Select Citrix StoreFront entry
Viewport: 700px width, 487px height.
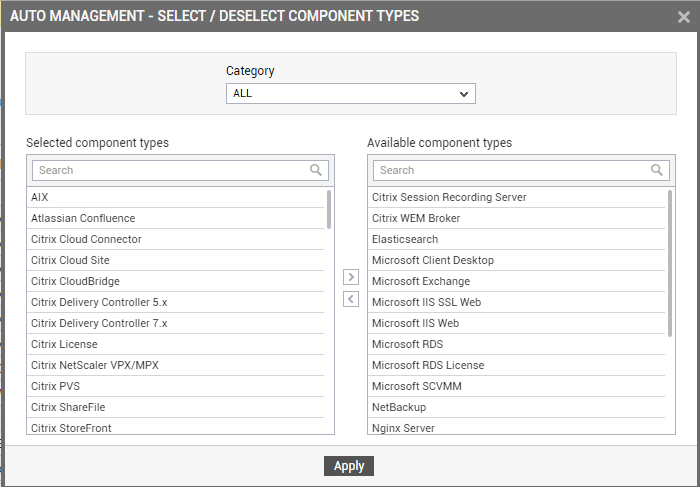(177, 428)
